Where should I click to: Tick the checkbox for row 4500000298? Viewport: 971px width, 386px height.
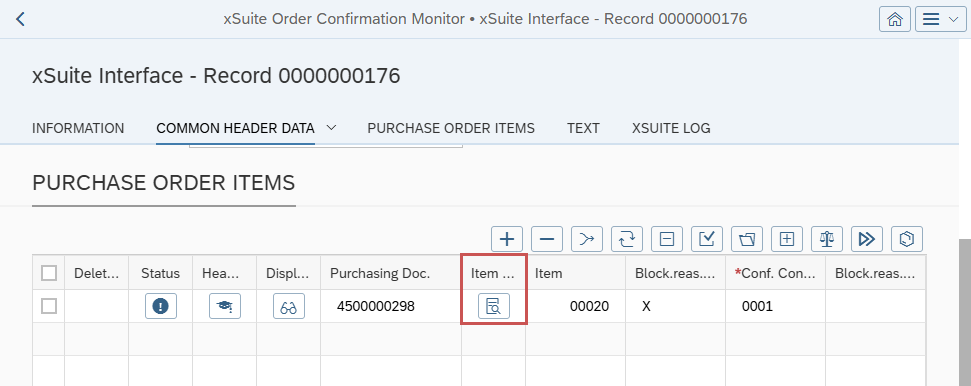point(49,305)
